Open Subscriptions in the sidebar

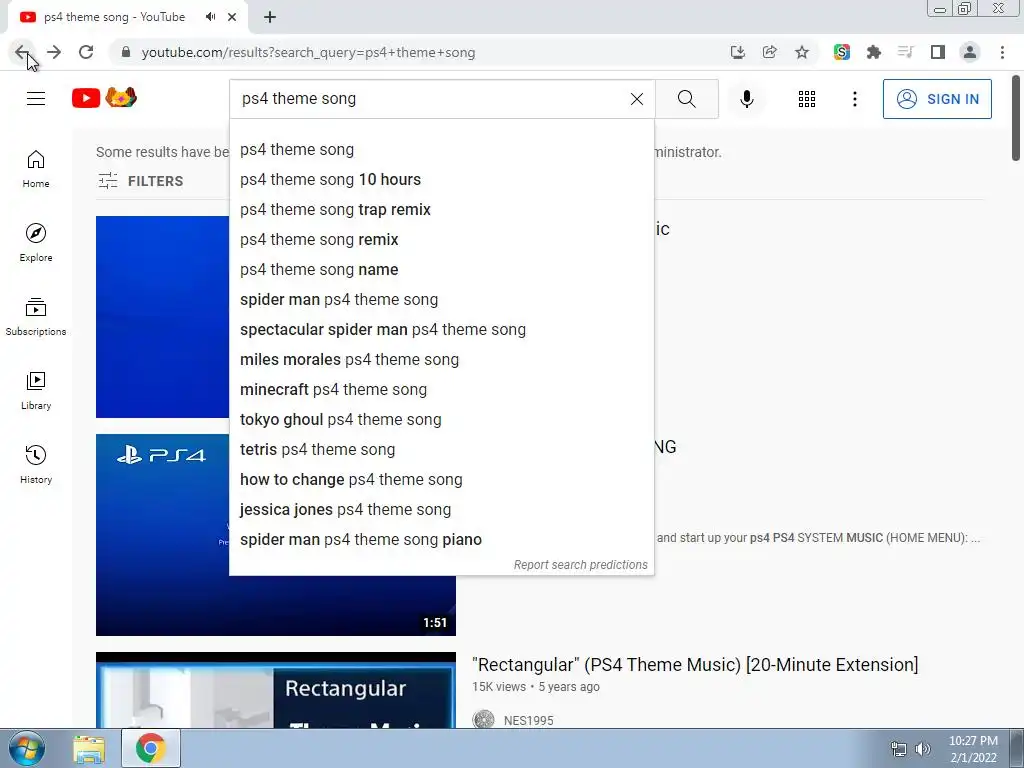36,317
